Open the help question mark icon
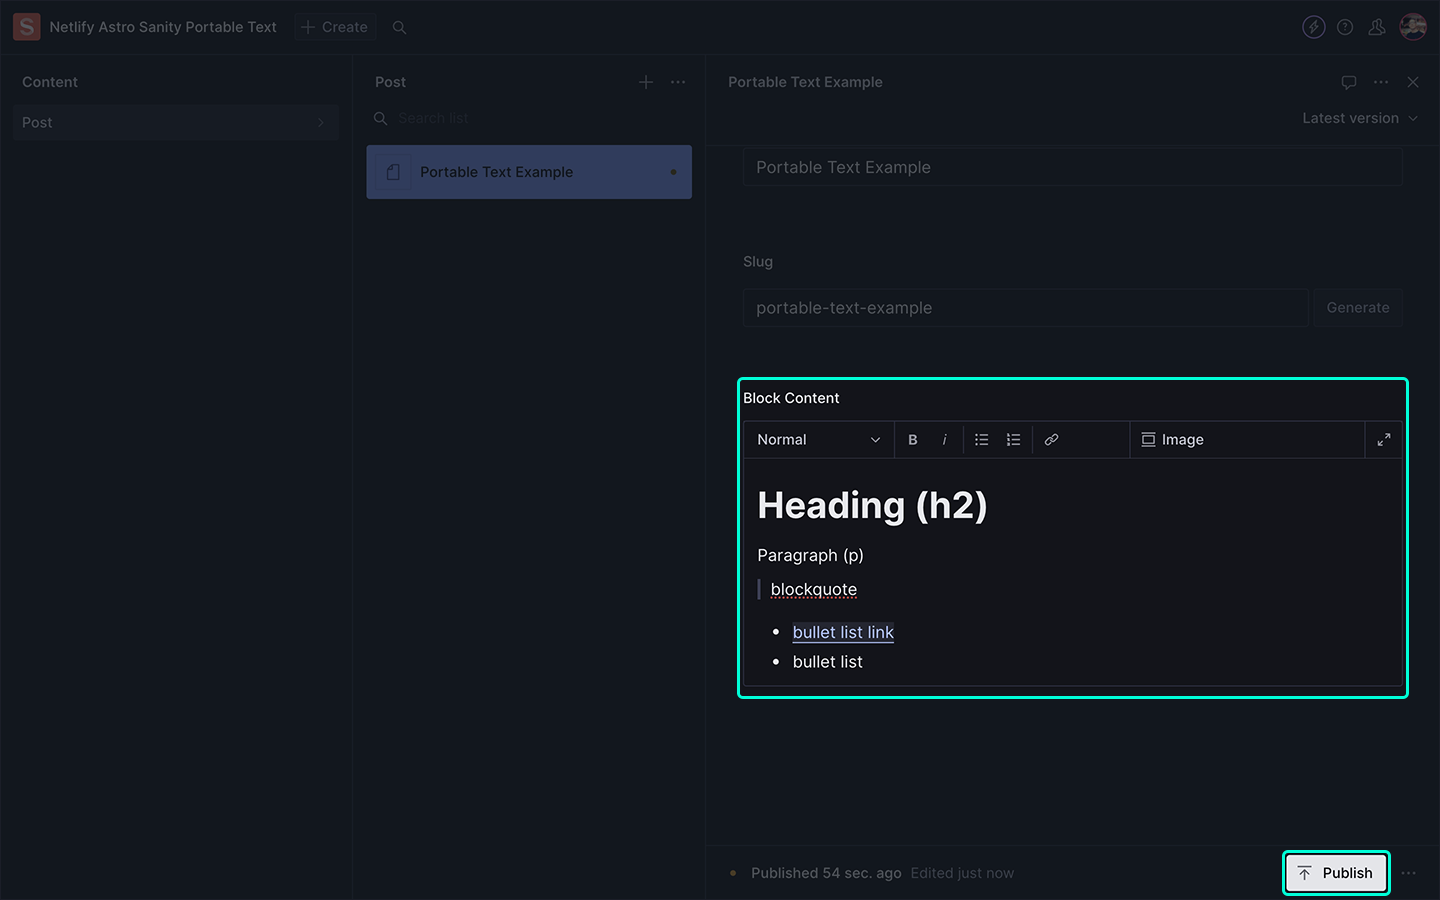This screenshot has width=1440, height=900. 1345,27
